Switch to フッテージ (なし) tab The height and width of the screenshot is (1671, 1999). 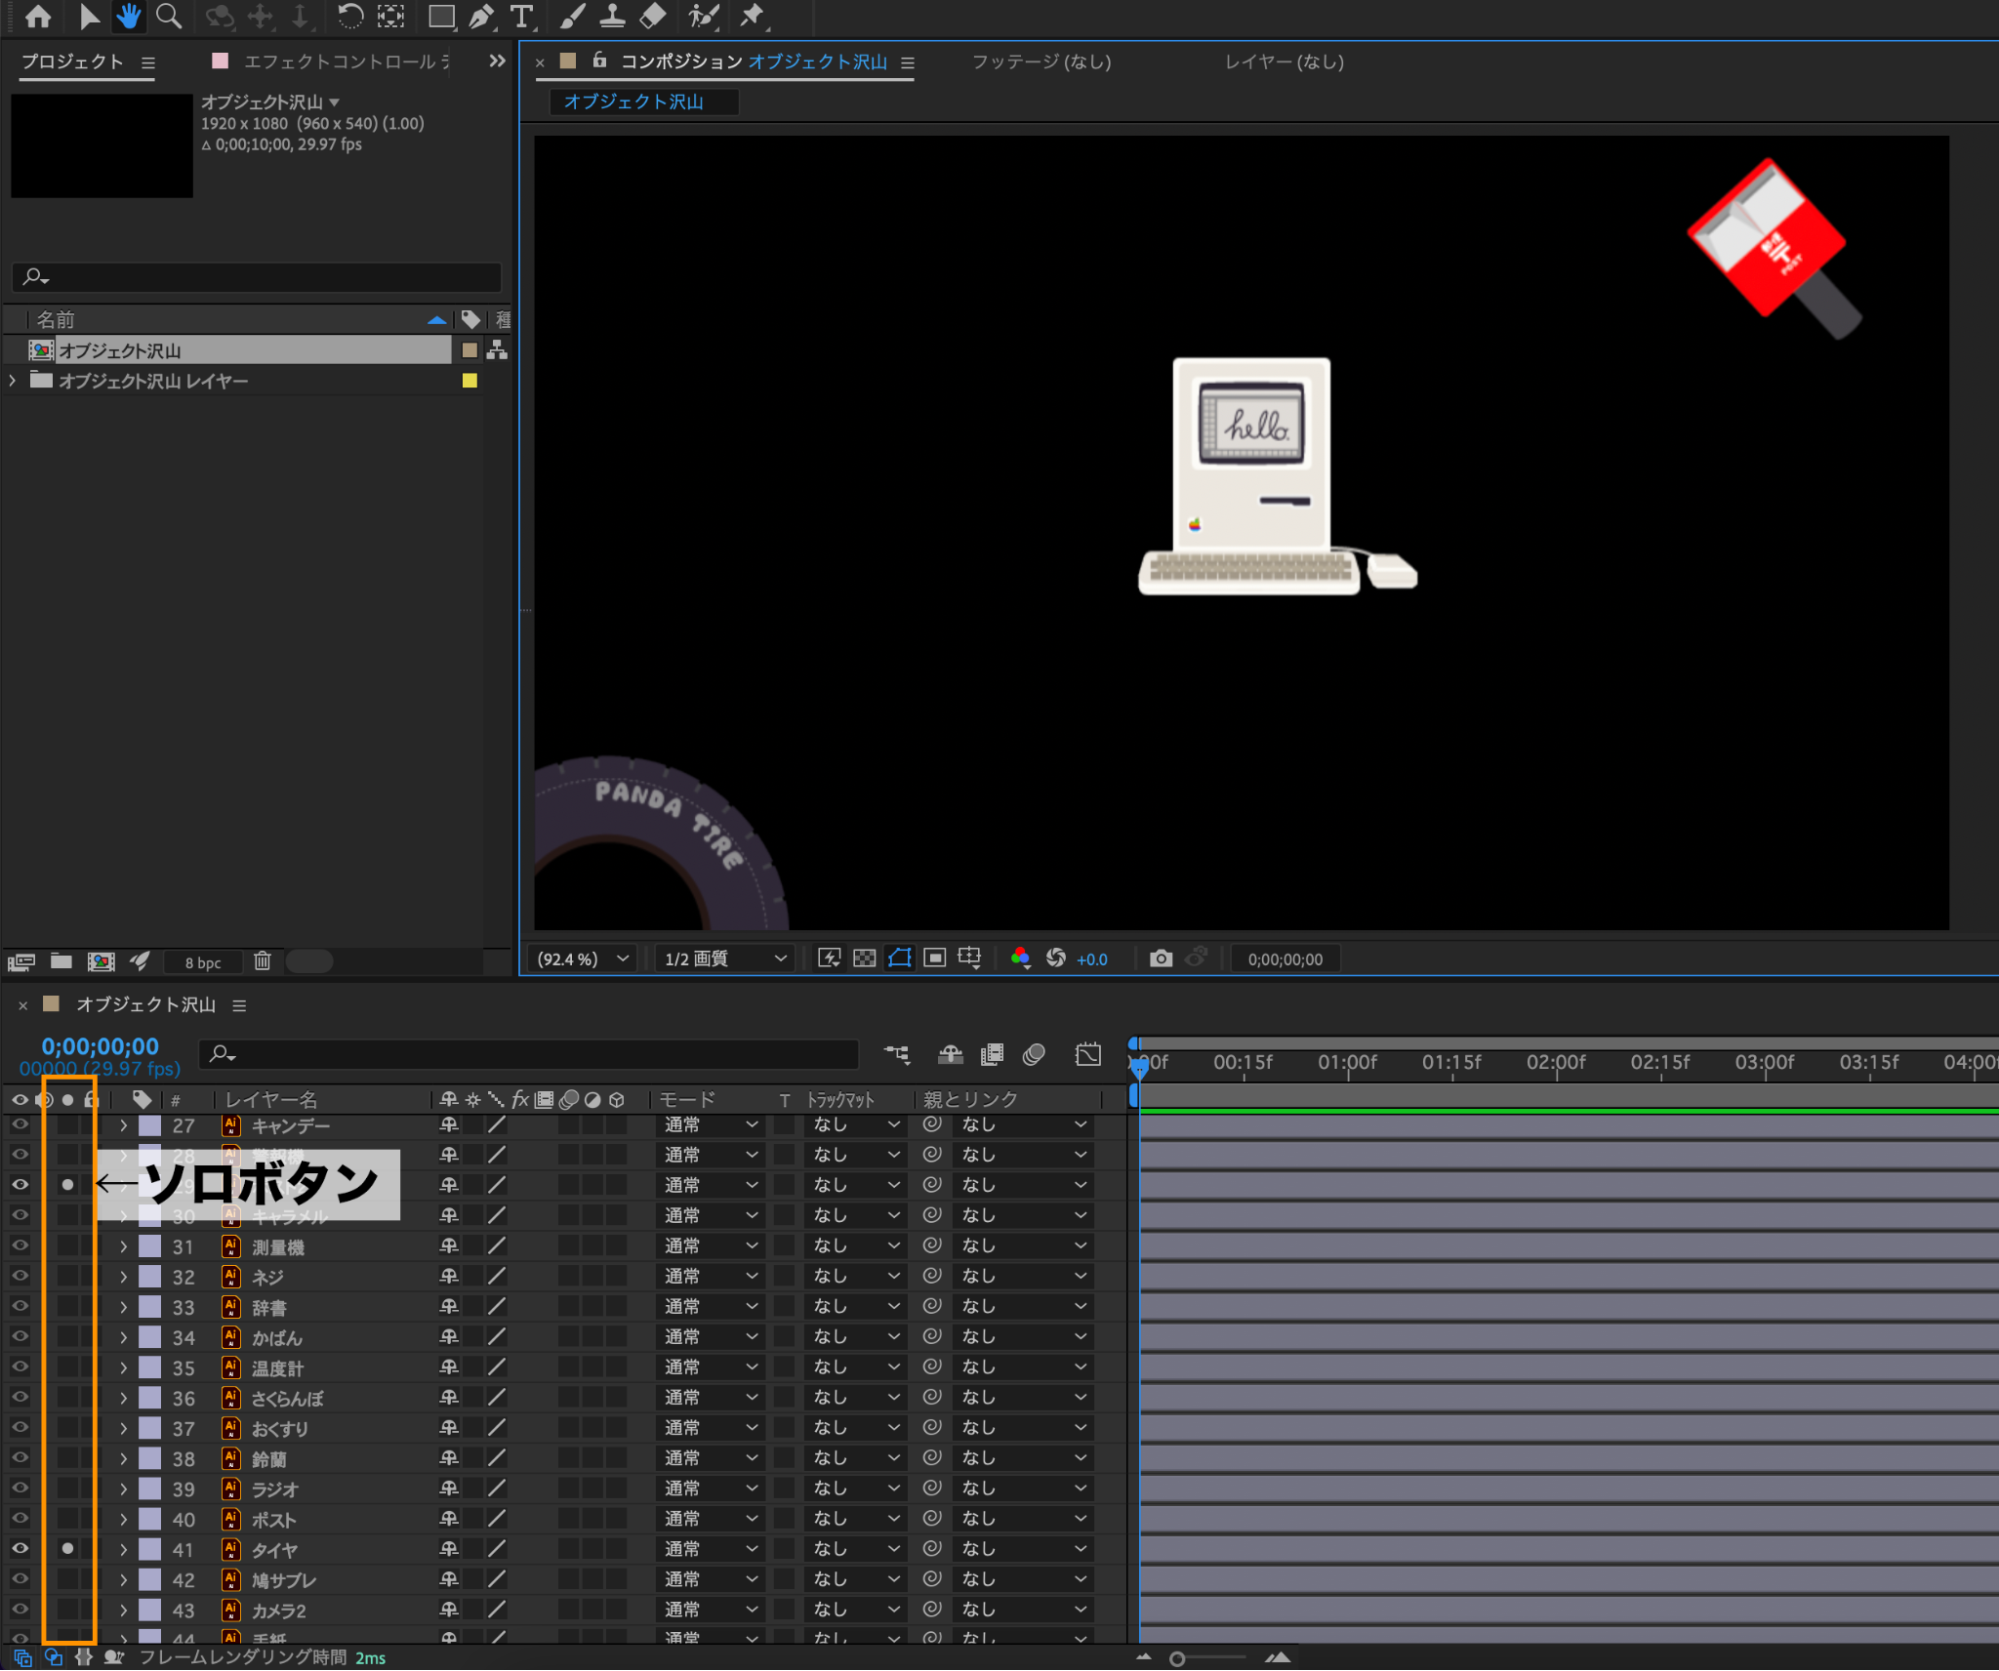click(x=1041, y=62)
